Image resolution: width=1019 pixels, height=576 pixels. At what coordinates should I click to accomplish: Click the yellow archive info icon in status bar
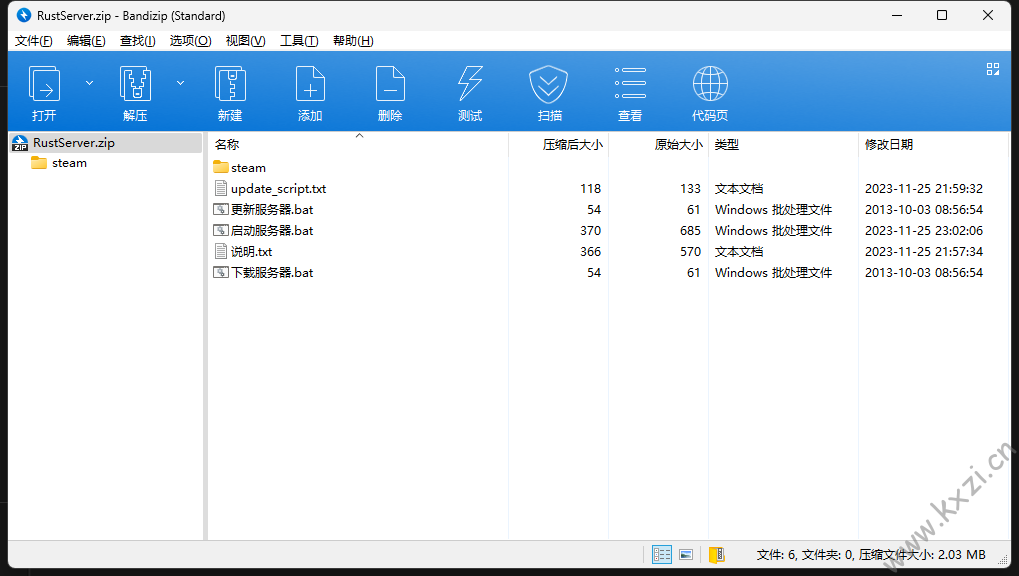click(x=716, y=555)
